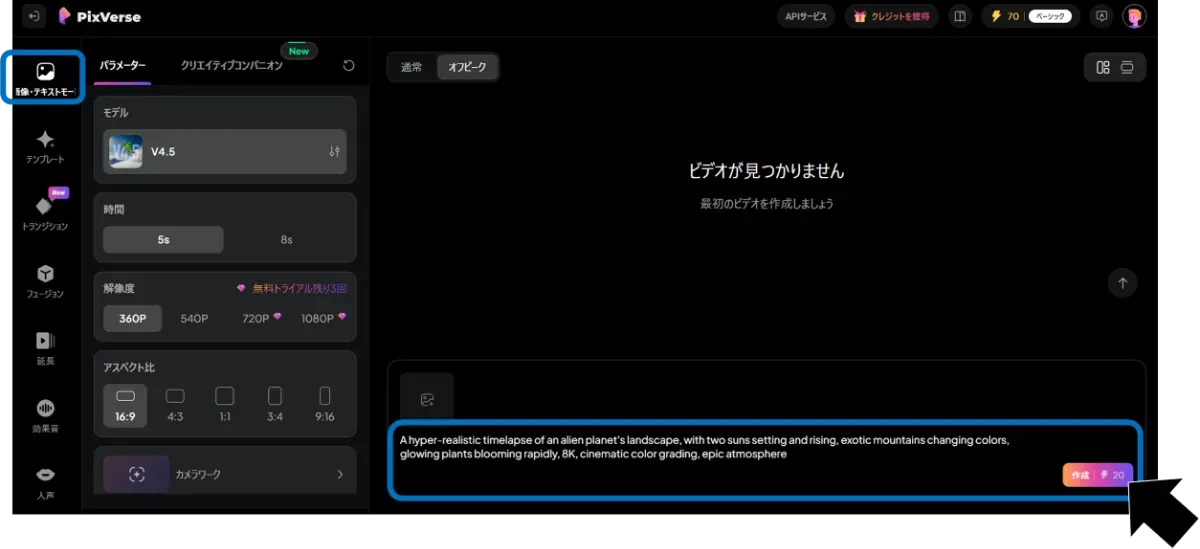Open the V4.5 model selector

pyautogui.click(x=225, y=152)
